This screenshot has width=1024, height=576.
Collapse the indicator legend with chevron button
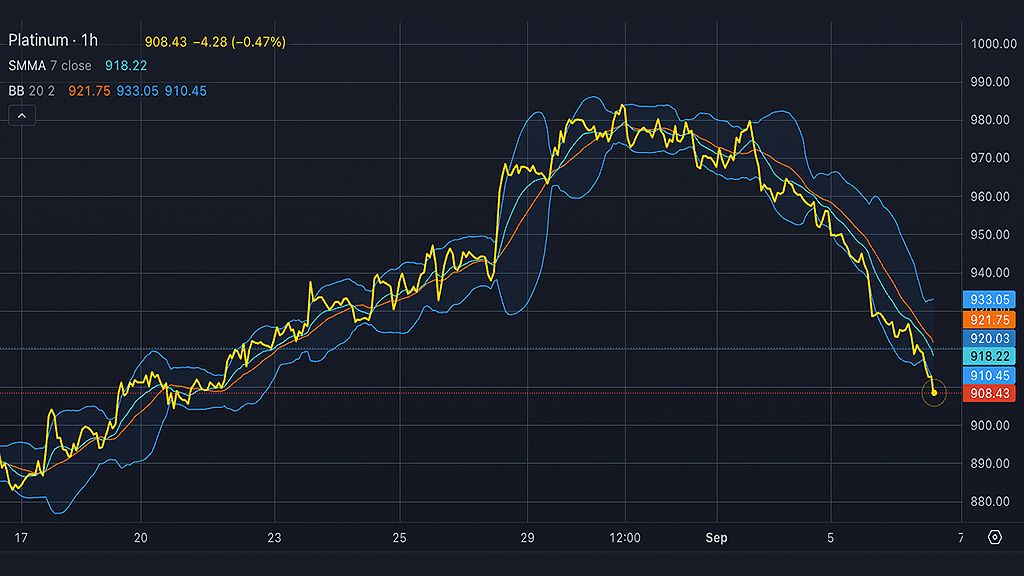click(x=22, y=116)
